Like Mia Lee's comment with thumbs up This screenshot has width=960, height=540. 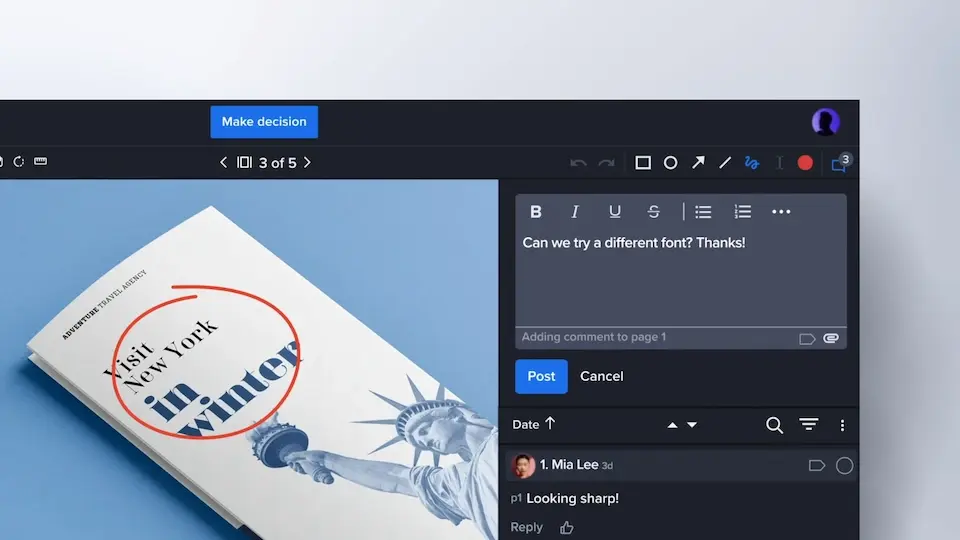tap(567, 528)
